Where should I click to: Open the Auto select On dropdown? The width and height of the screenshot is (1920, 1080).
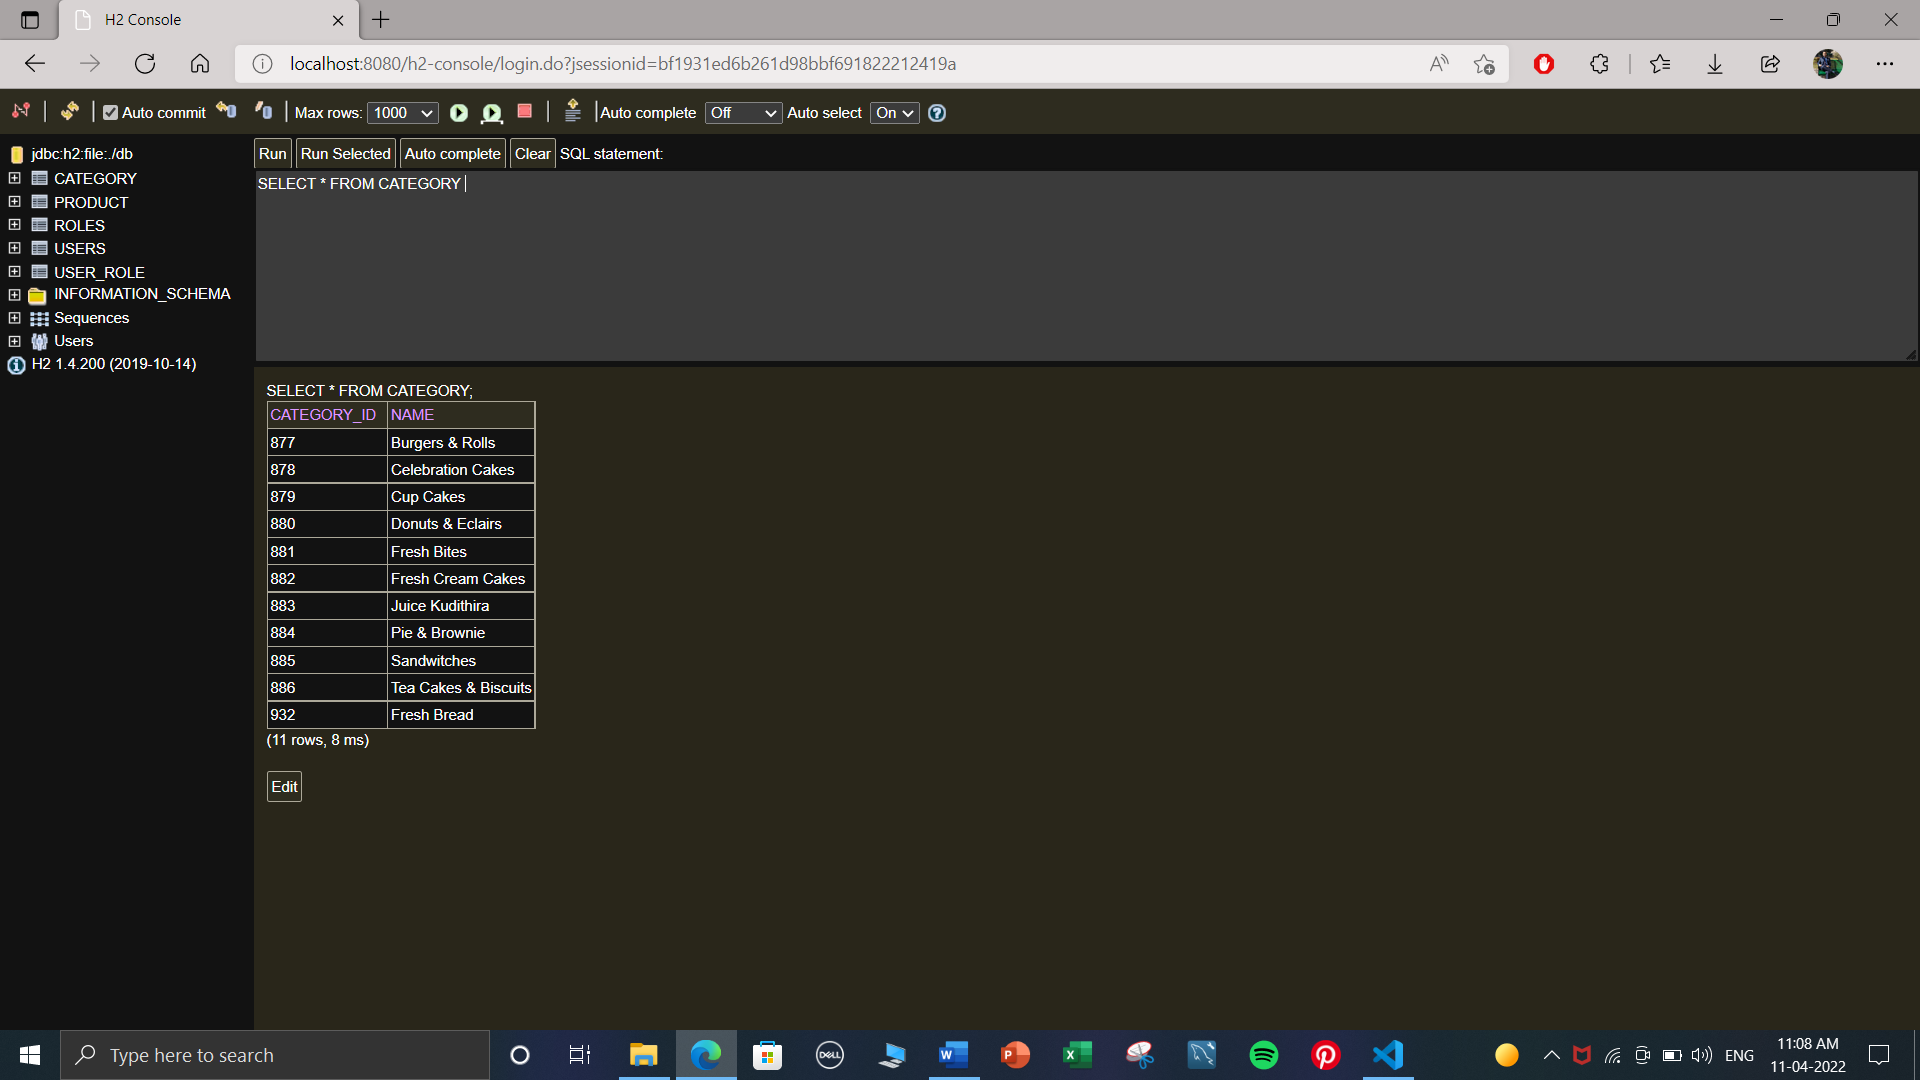click(894, 113)
